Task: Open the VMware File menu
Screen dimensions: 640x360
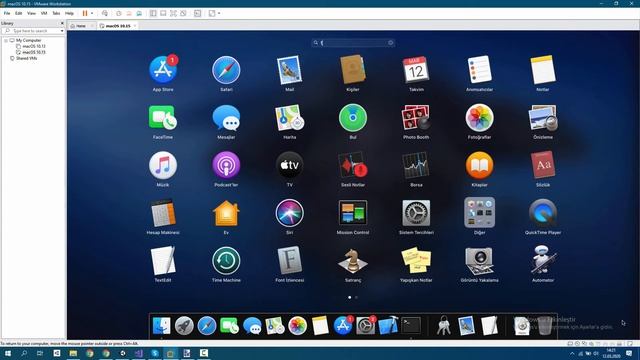Action: pos(7,13)
